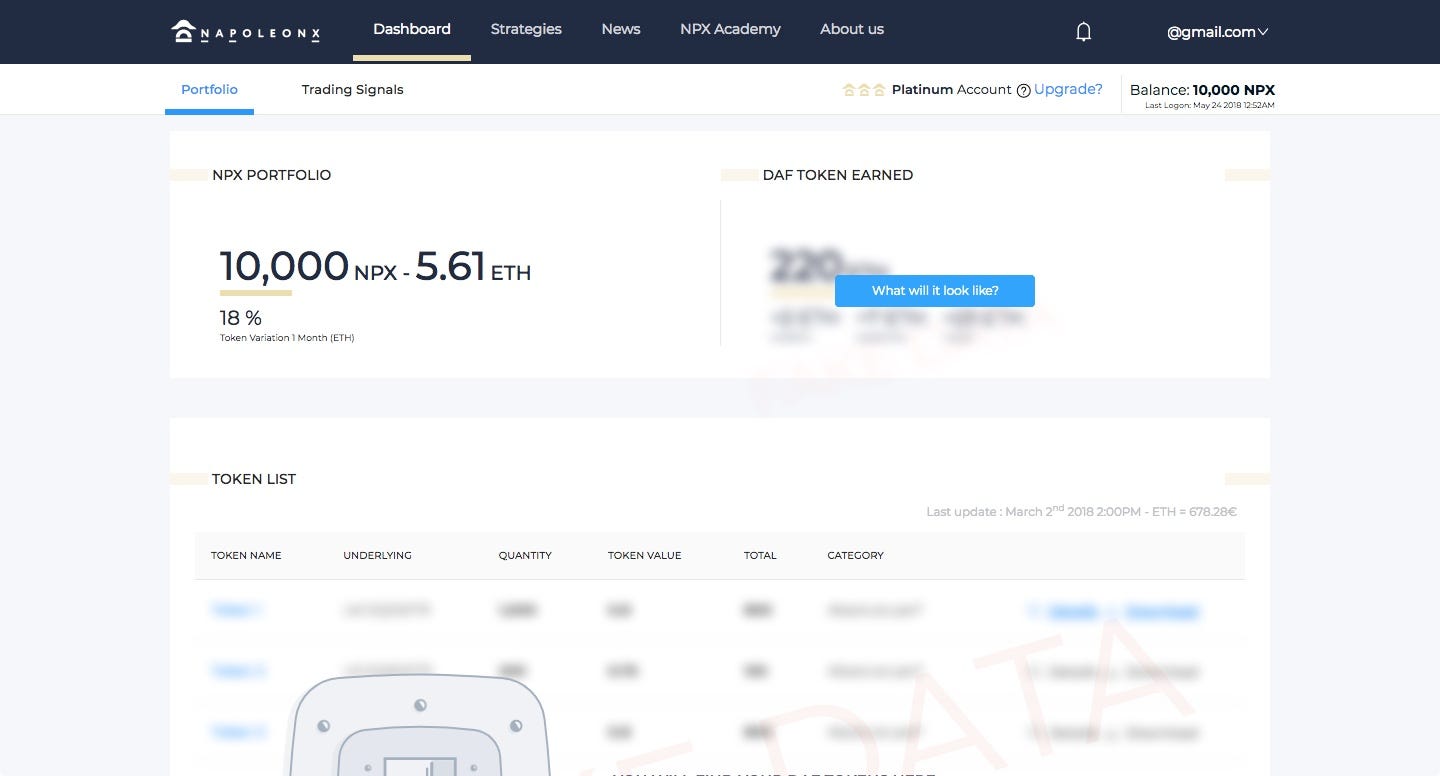The width and height of the screenshot is (1440, 776).
Task: Click the TOKEN NAME column header
Action: pyautogui.click(x=246, y=555)
